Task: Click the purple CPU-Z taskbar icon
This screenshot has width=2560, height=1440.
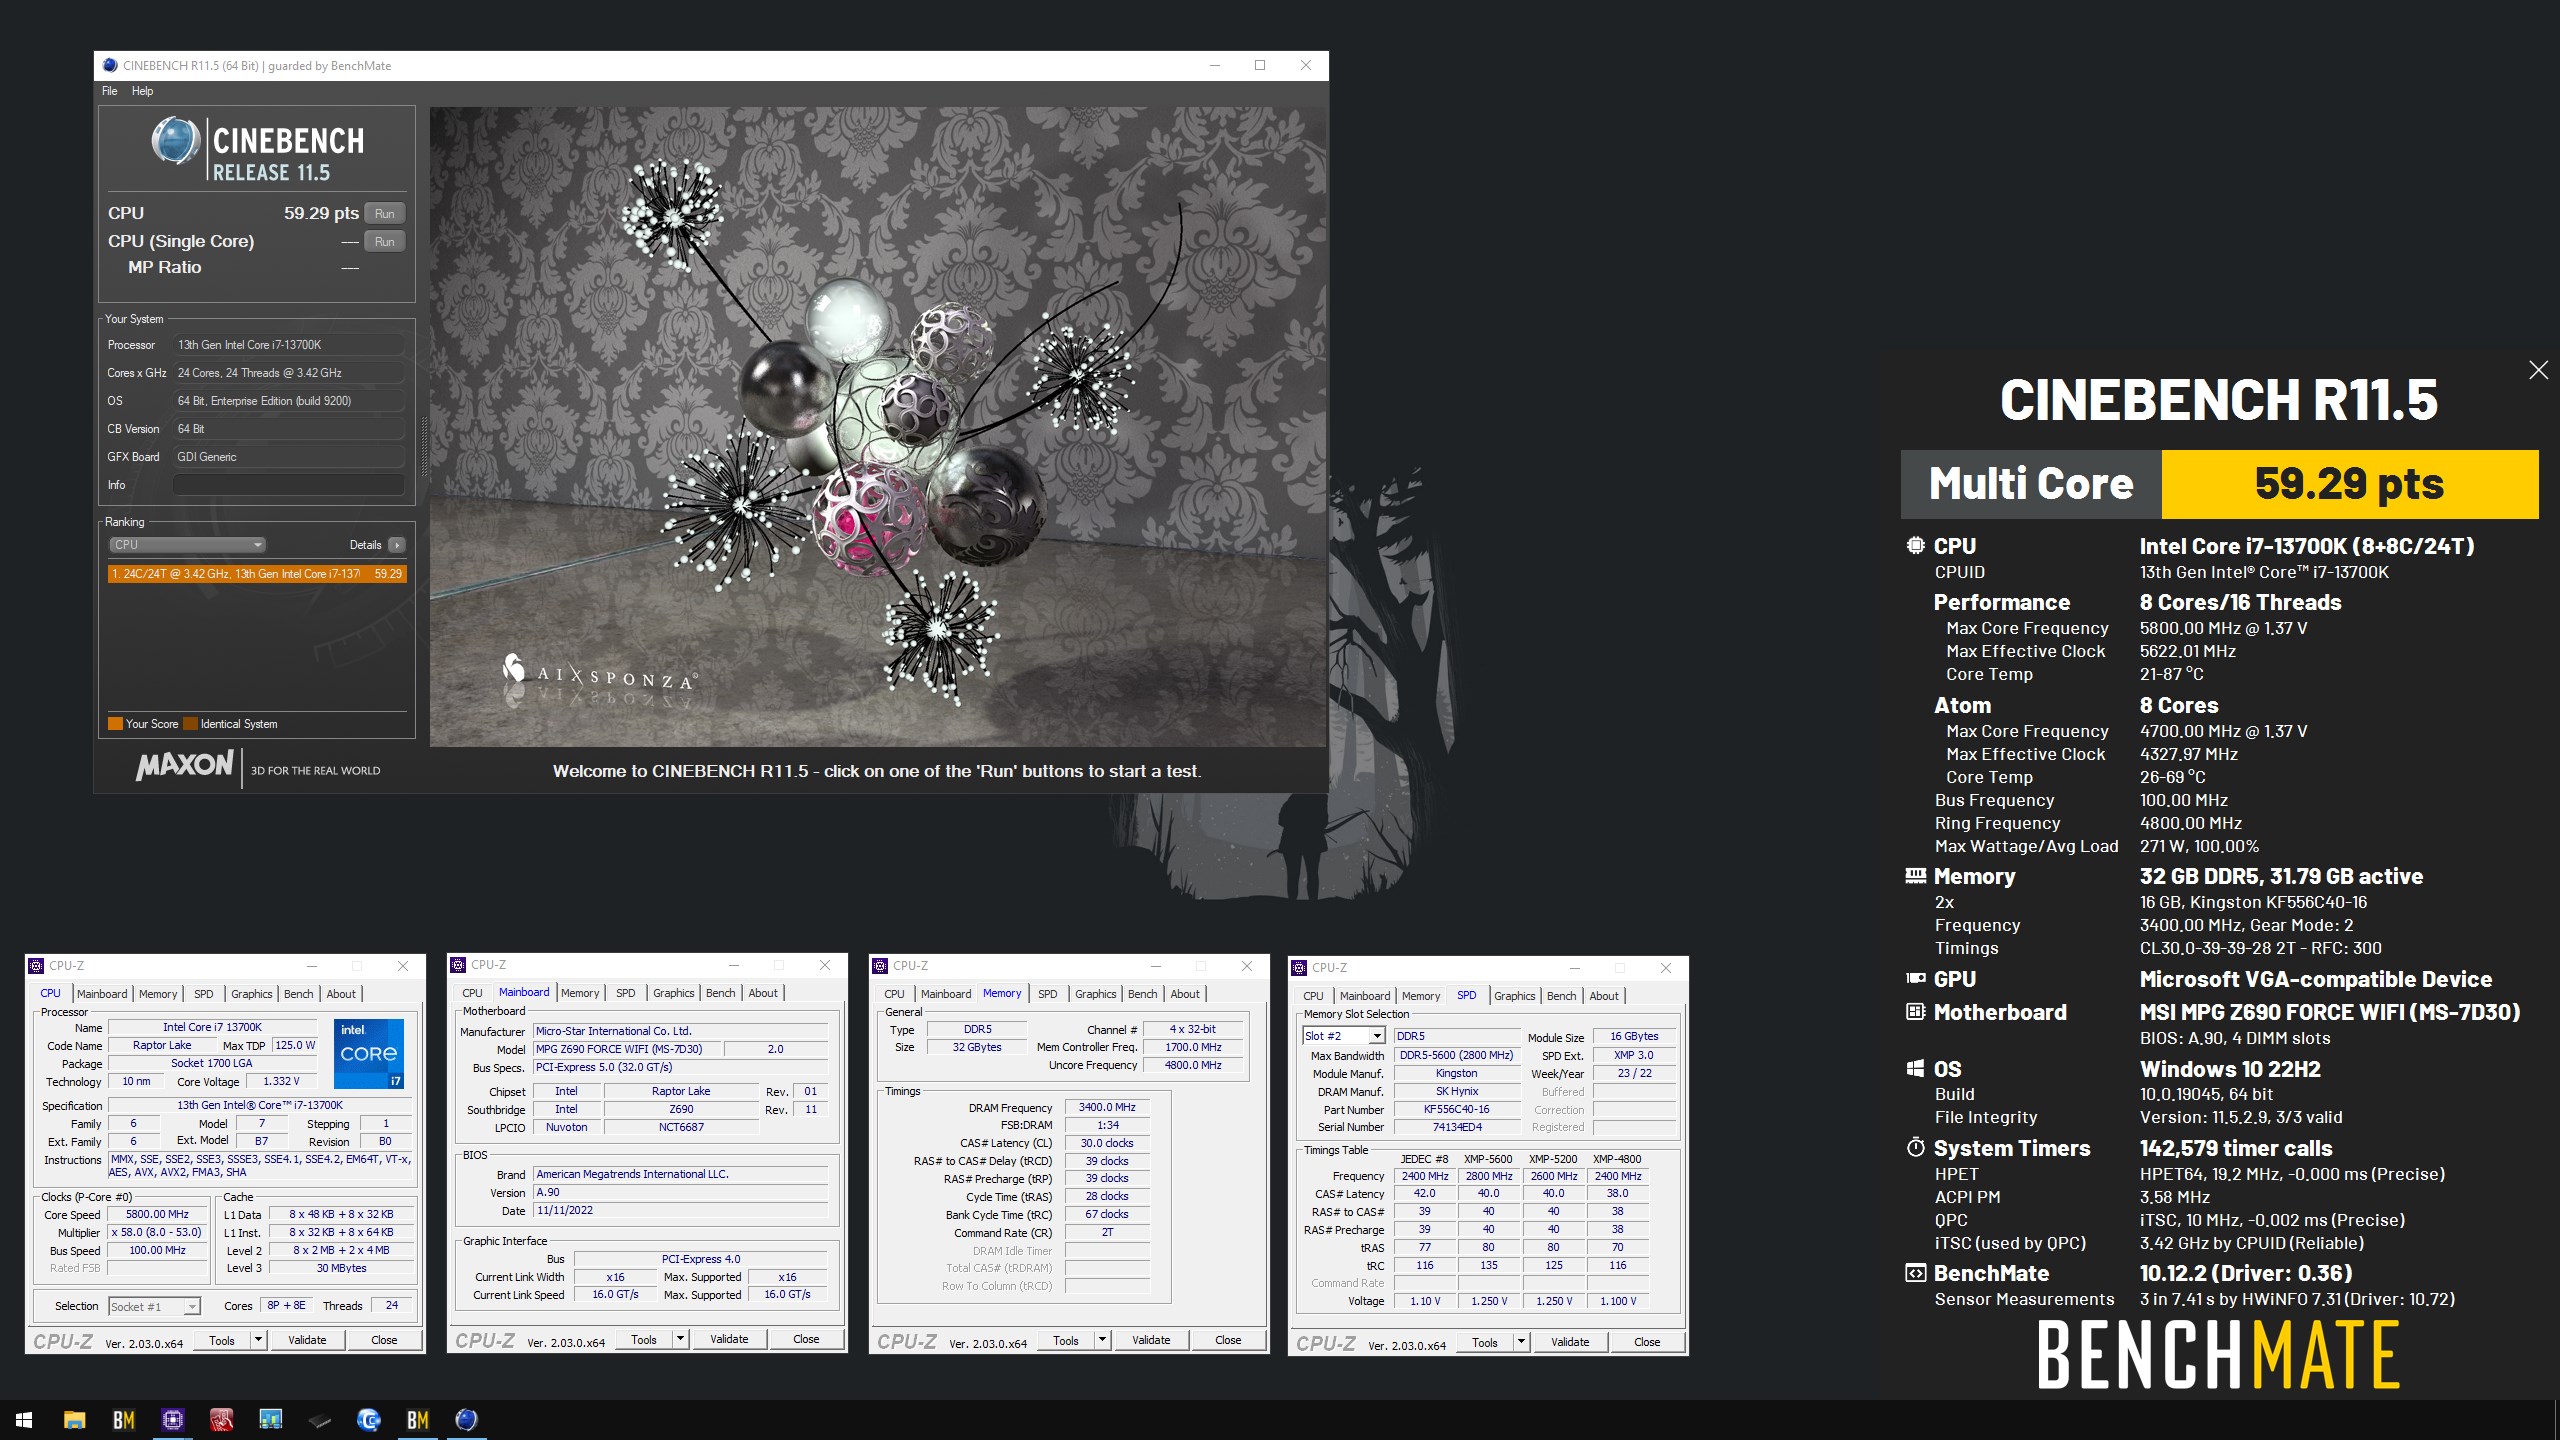Action: 172,1420
